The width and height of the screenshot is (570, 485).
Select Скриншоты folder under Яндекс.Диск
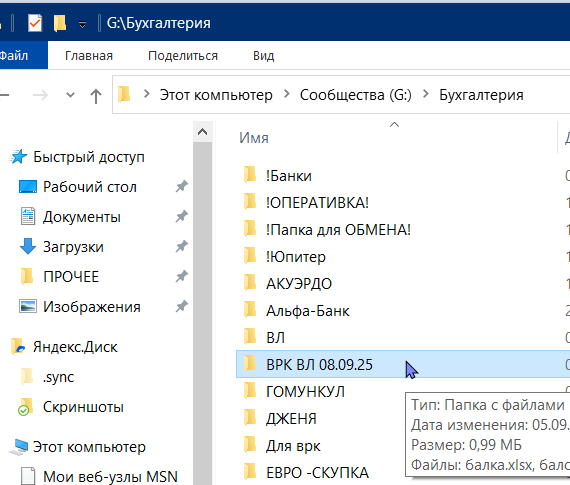click(x=83, y=407)
